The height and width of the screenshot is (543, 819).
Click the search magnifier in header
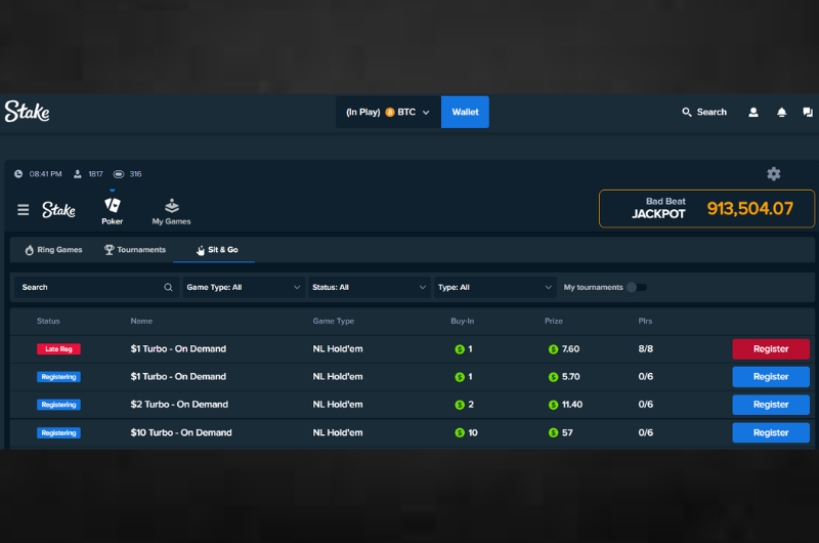pos(686,112)
